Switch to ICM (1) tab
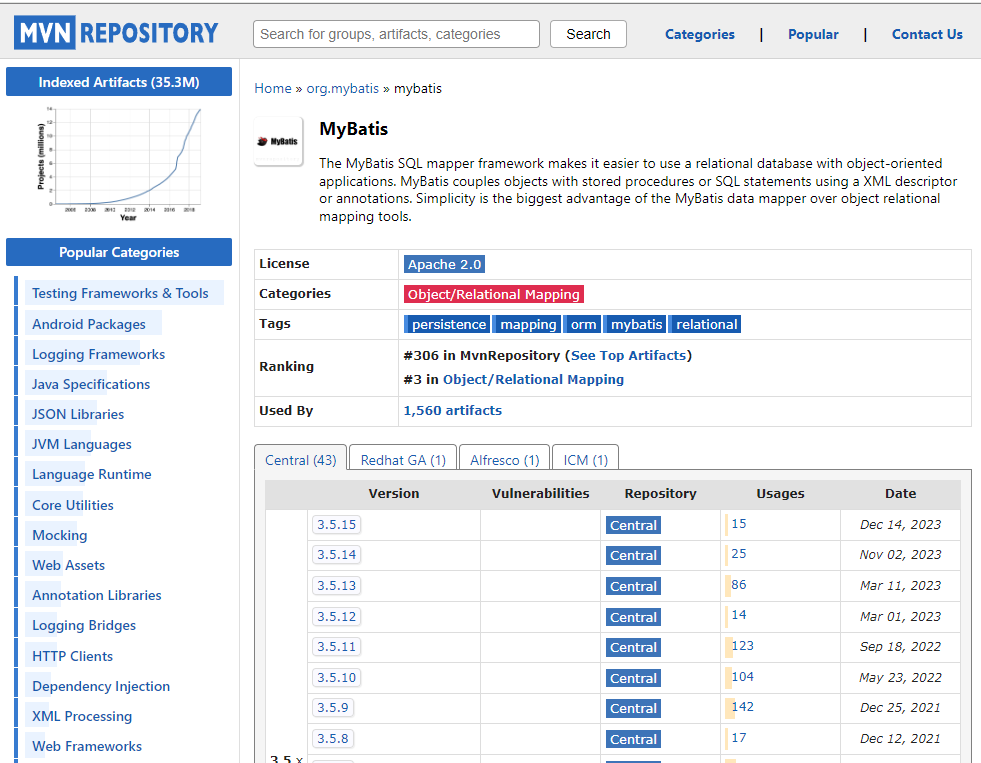Screen dimensions: 981x763 click(x=586, y=460)
